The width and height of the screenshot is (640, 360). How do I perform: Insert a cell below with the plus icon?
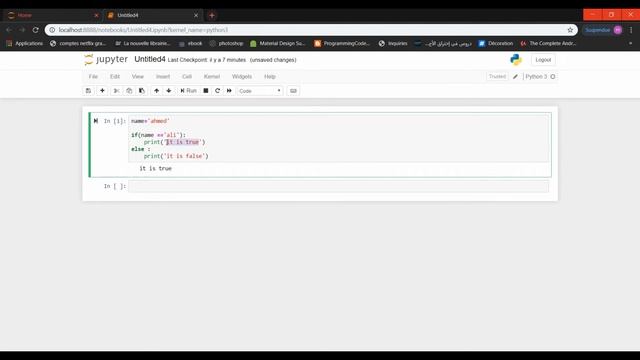point(102,91)
